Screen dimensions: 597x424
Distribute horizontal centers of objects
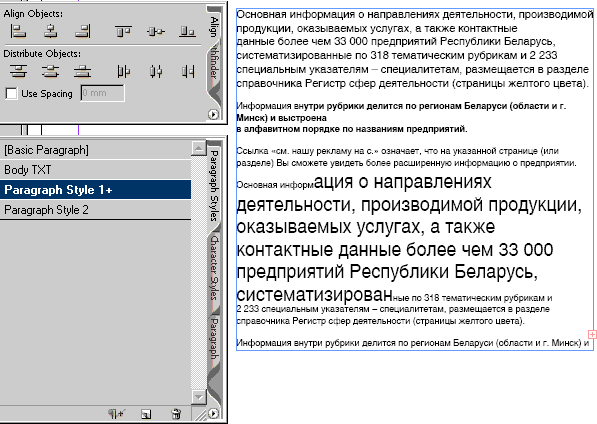tap(155, 71)
